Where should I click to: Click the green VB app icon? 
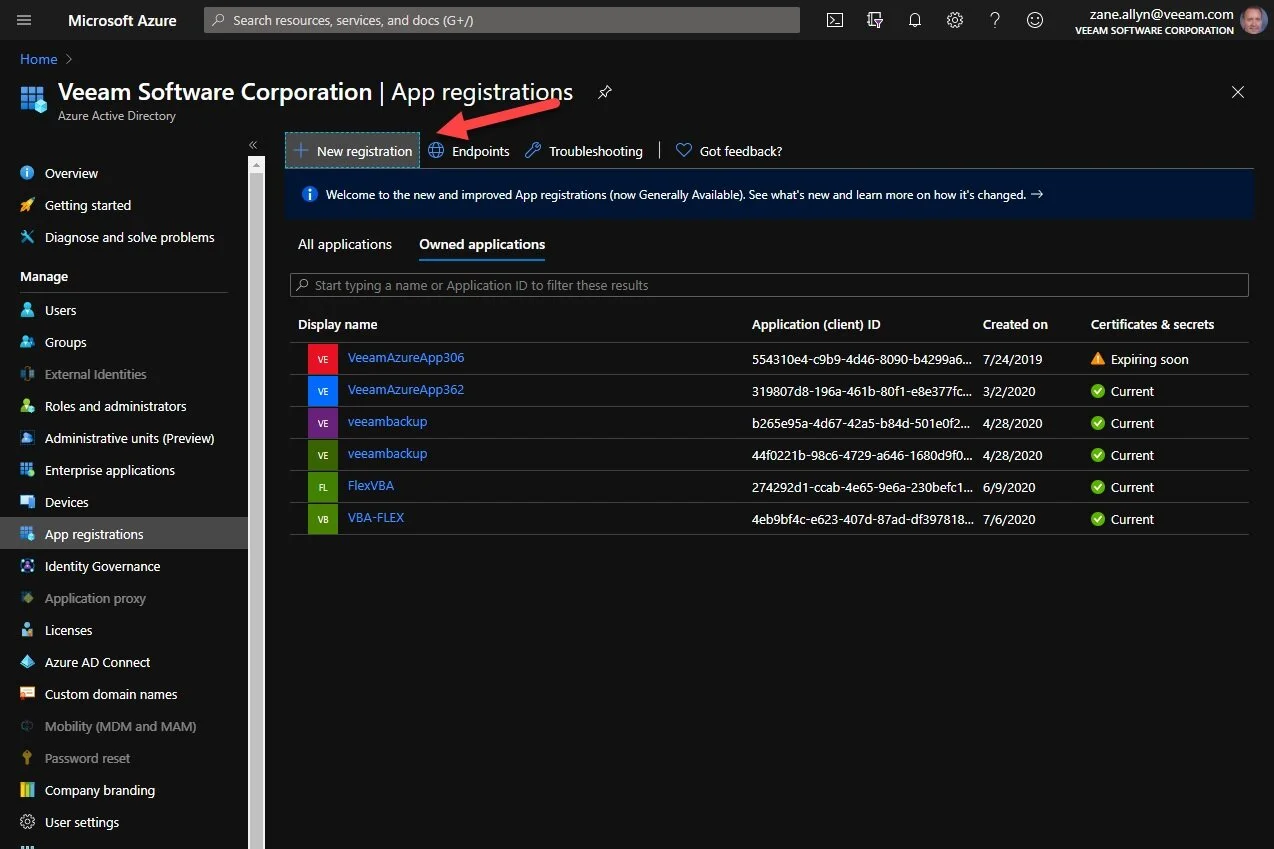pyautogui.click(x=323, y=519)
